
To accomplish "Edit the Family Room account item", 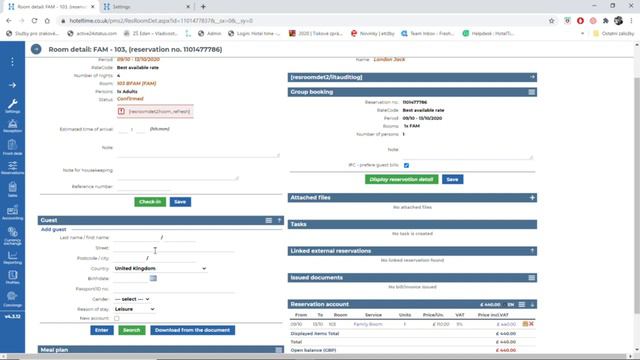I will point(525,324).
